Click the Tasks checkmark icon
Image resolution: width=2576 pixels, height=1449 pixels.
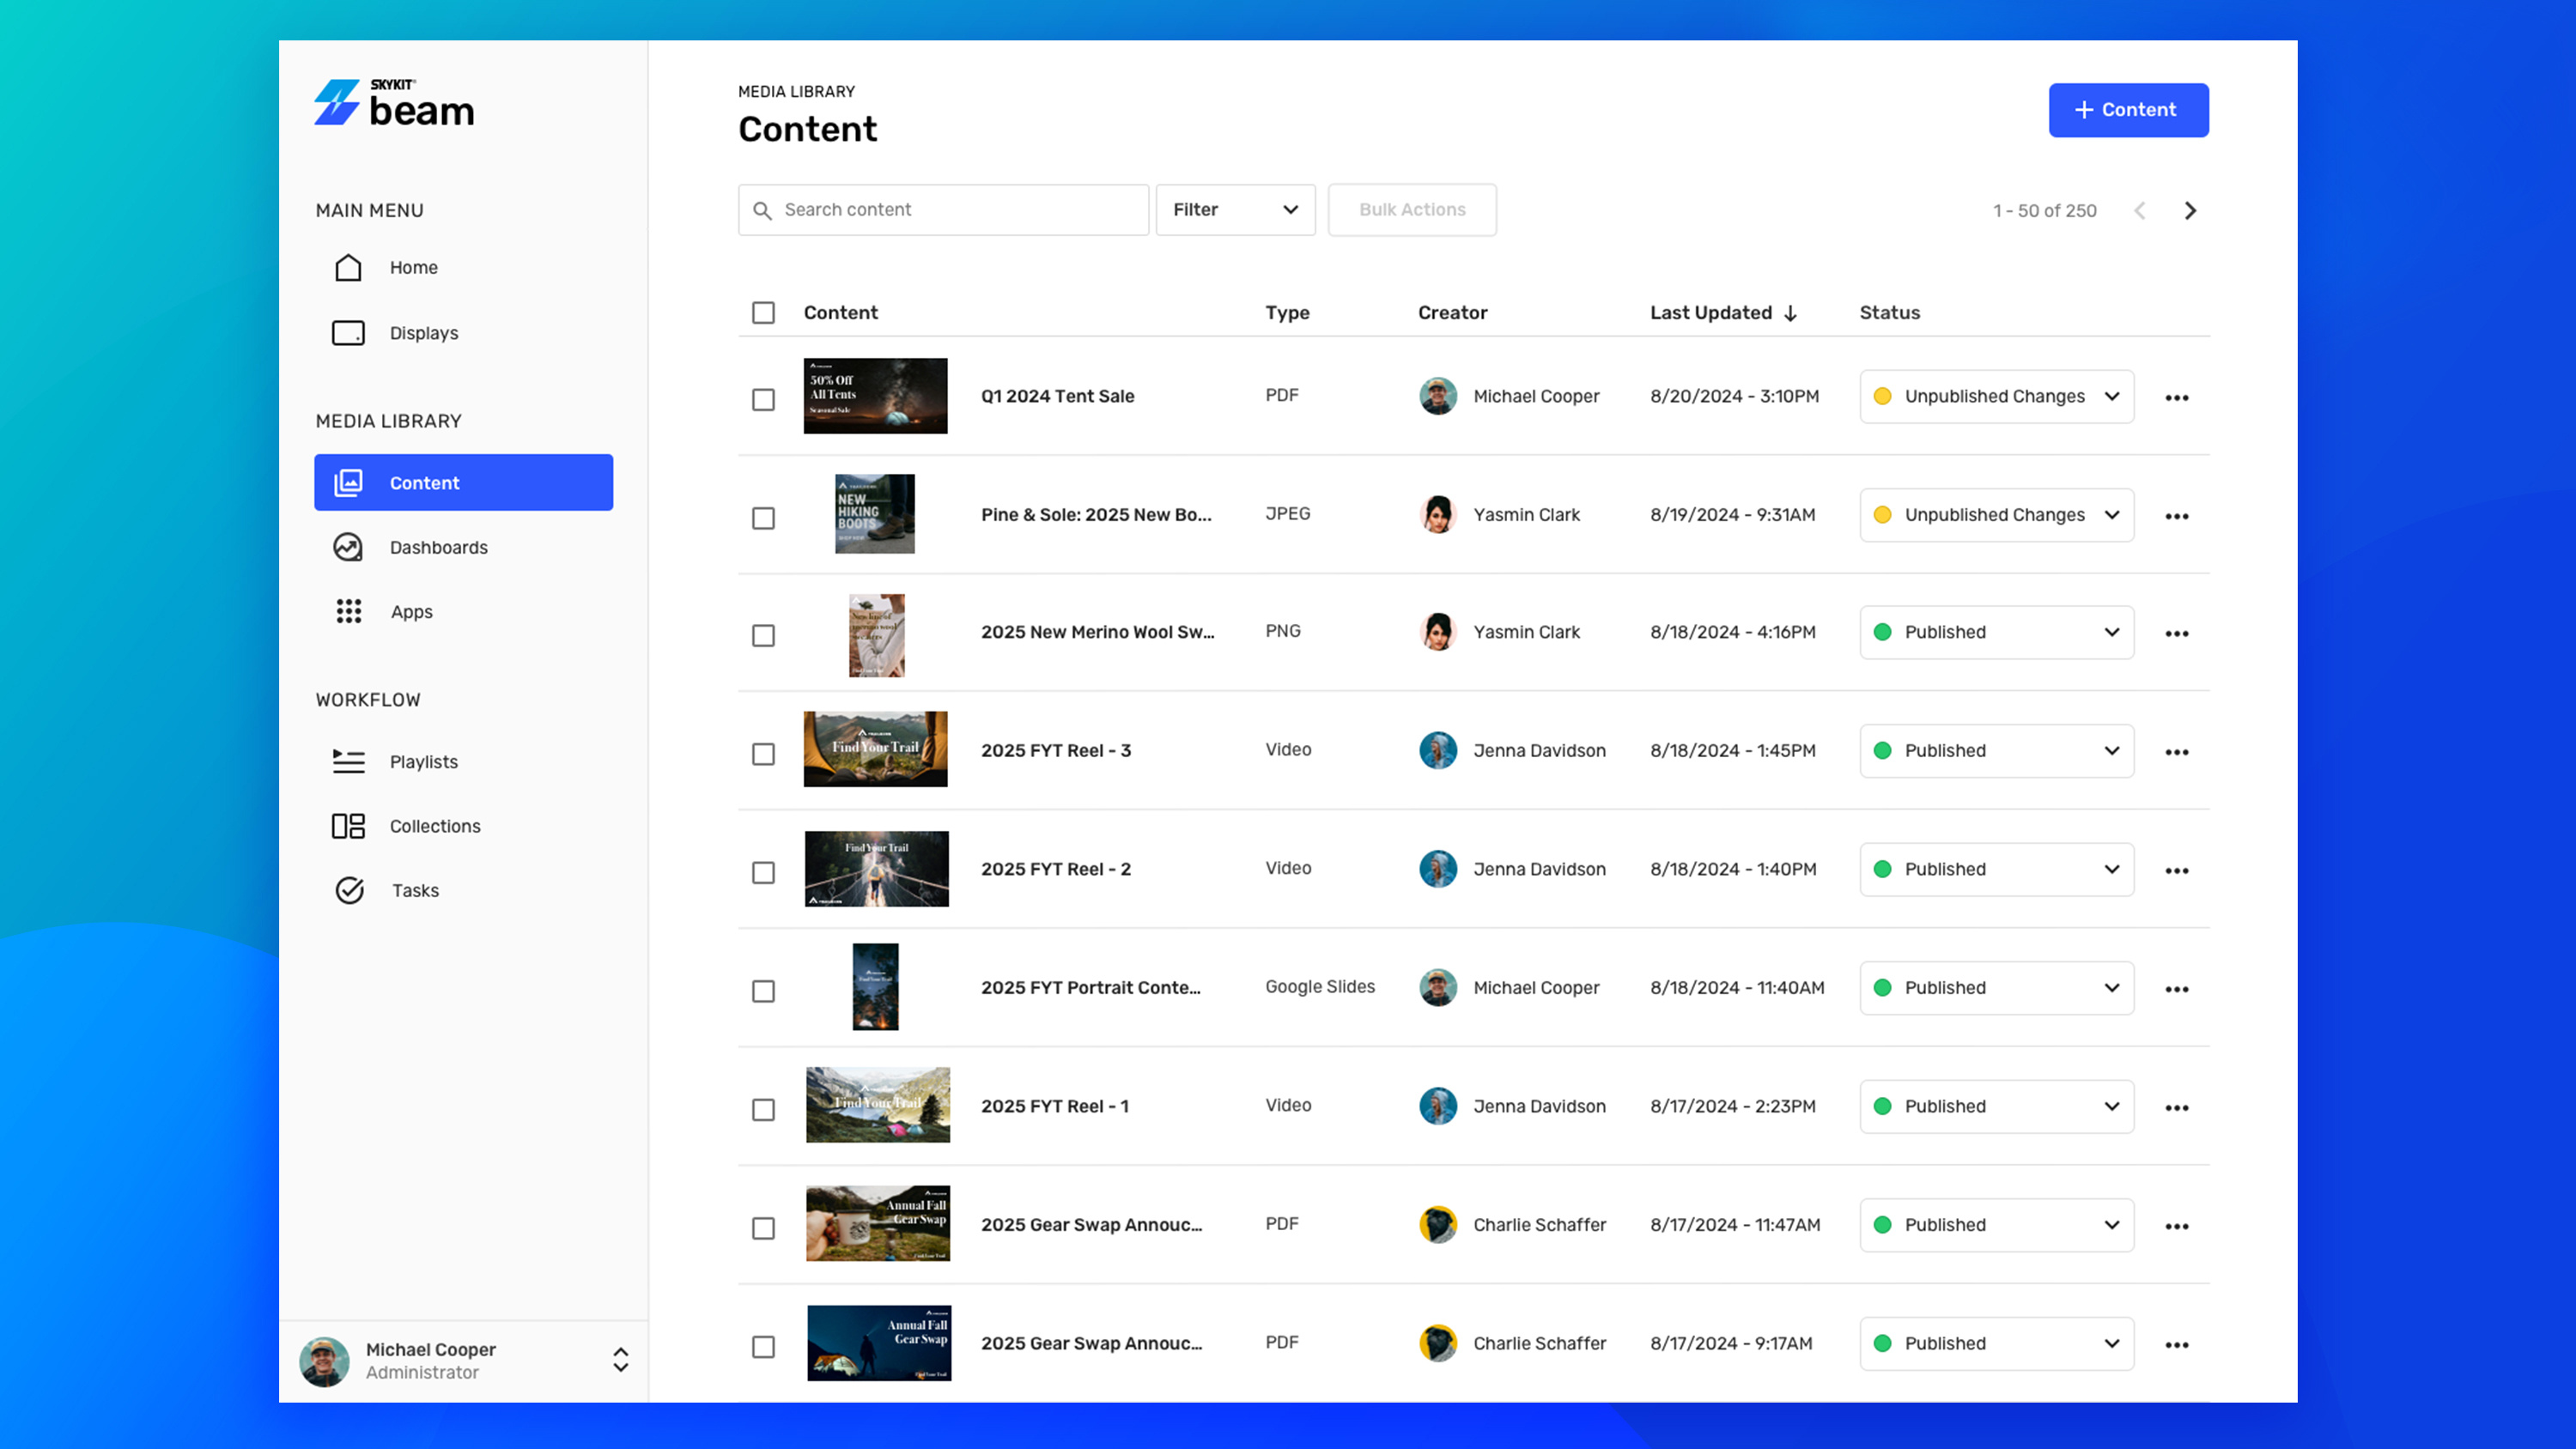[349, 890]
